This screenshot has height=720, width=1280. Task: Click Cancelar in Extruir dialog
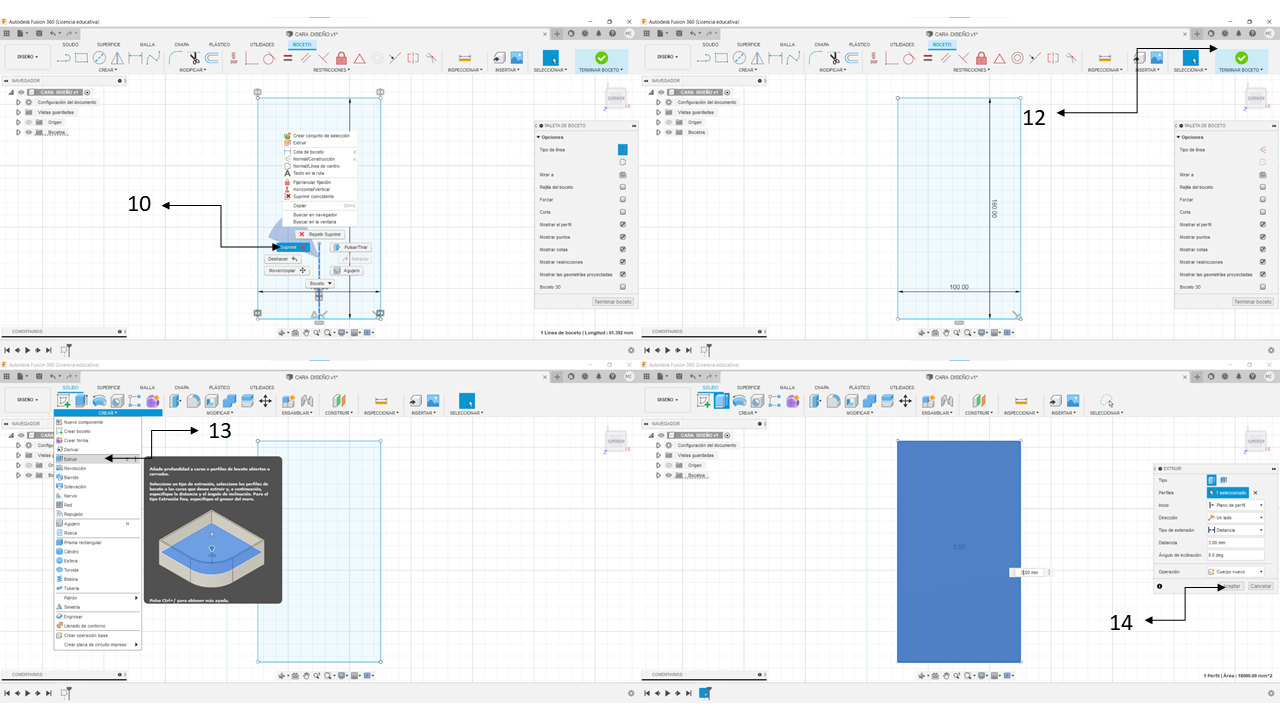click(x=1261, y=586)
